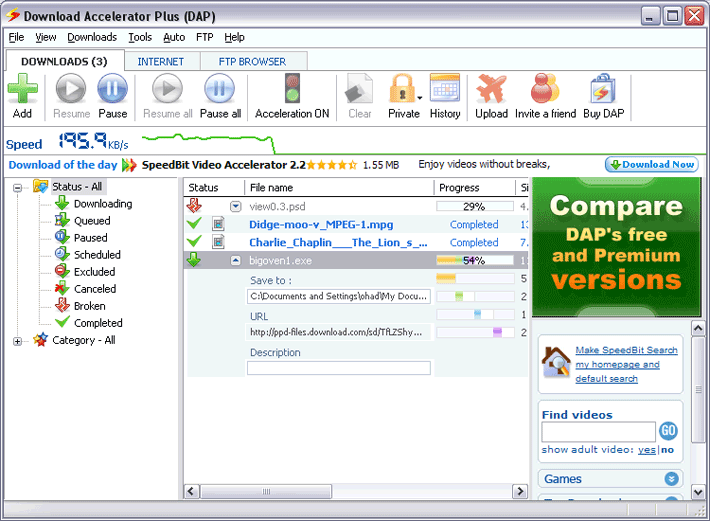Switch to the FTP BROWSER tab

pyautogui.click(x=252, y=62)
